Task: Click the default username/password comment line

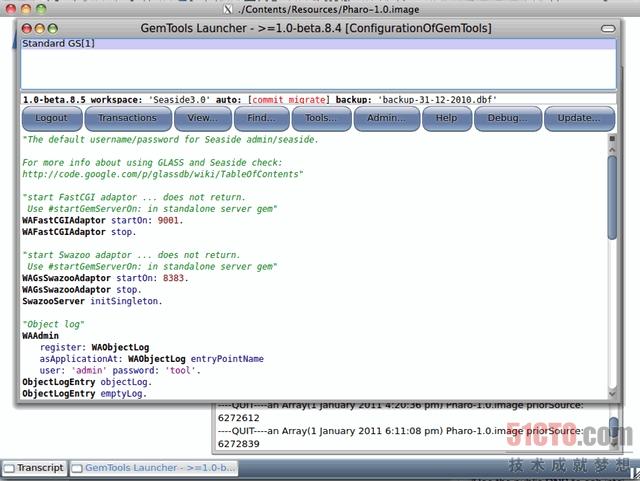Action: tap(170, 140)
